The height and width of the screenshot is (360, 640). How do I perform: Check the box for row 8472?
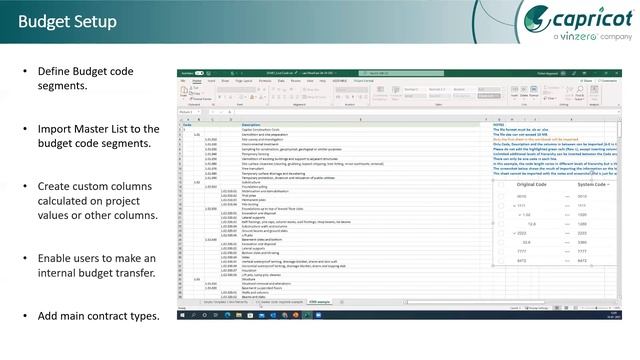[501, 261]
